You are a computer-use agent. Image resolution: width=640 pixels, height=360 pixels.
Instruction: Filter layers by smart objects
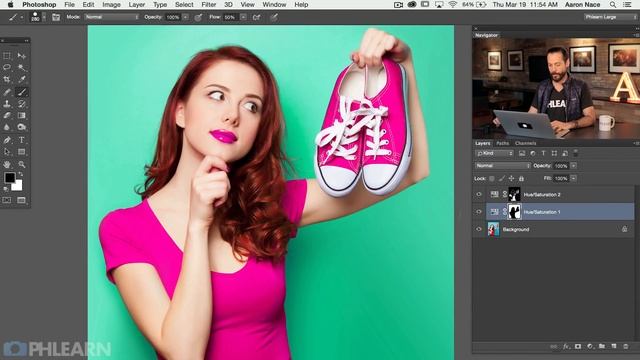(565, 153)
